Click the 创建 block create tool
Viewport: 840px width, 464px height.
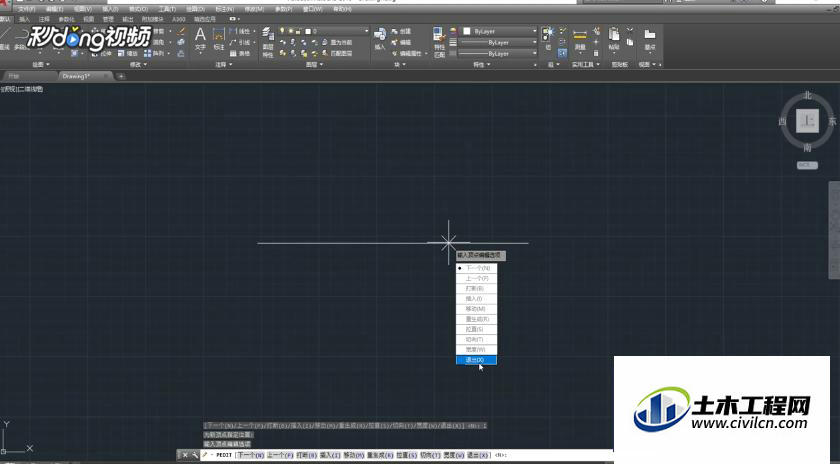(x=401, y=32)
